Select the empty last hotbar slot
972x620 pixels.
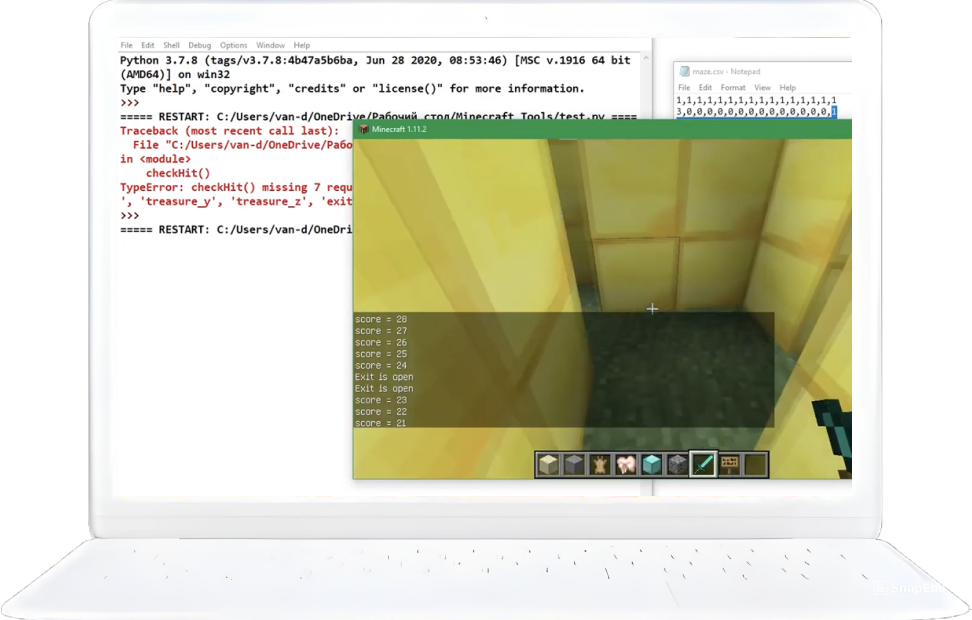755,464
